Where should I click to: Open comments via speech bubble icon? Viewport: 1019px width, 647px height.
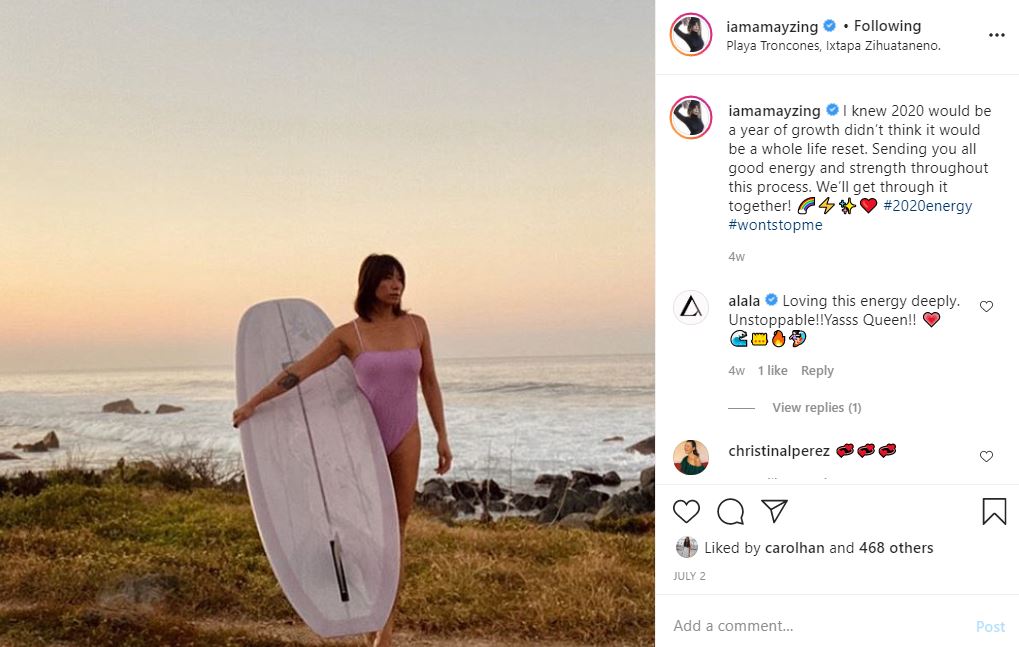[731, 512]
